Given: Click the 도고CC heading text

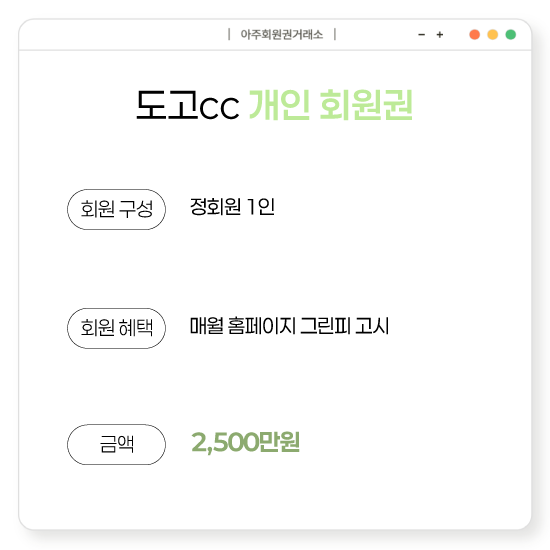Looking at the screenshot, I should pyautogui.click(x=188, y=105).
